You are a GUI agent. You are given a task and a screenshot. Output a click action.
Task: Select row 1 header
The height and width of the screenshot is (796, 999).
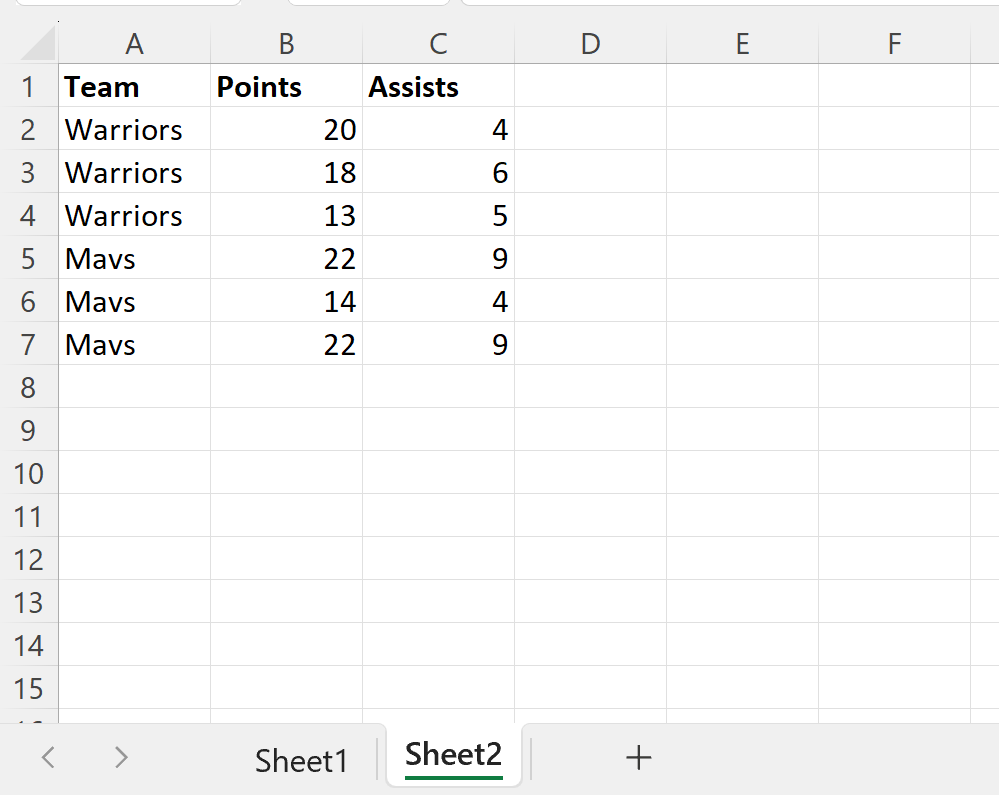[x=28, y=87]
